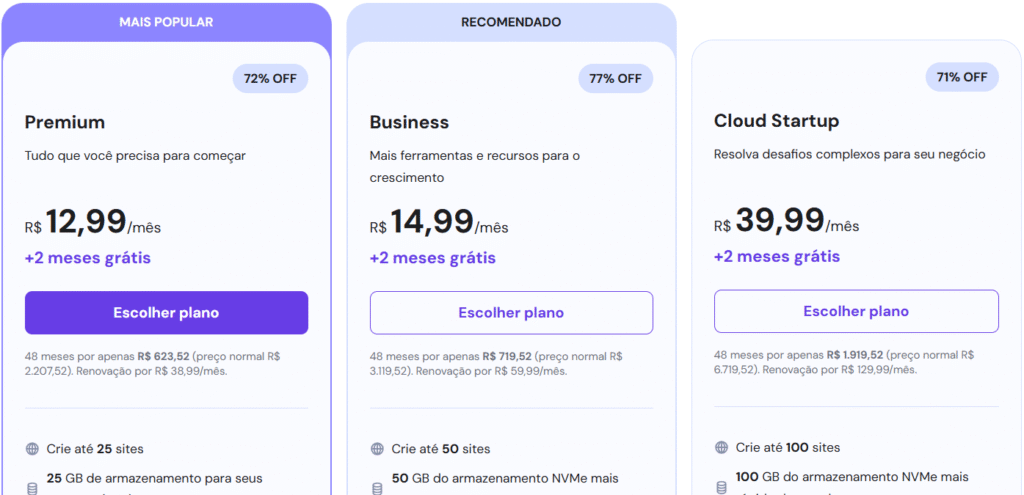
Task: Click the 72% OFF discount badge
Action: 271,78
